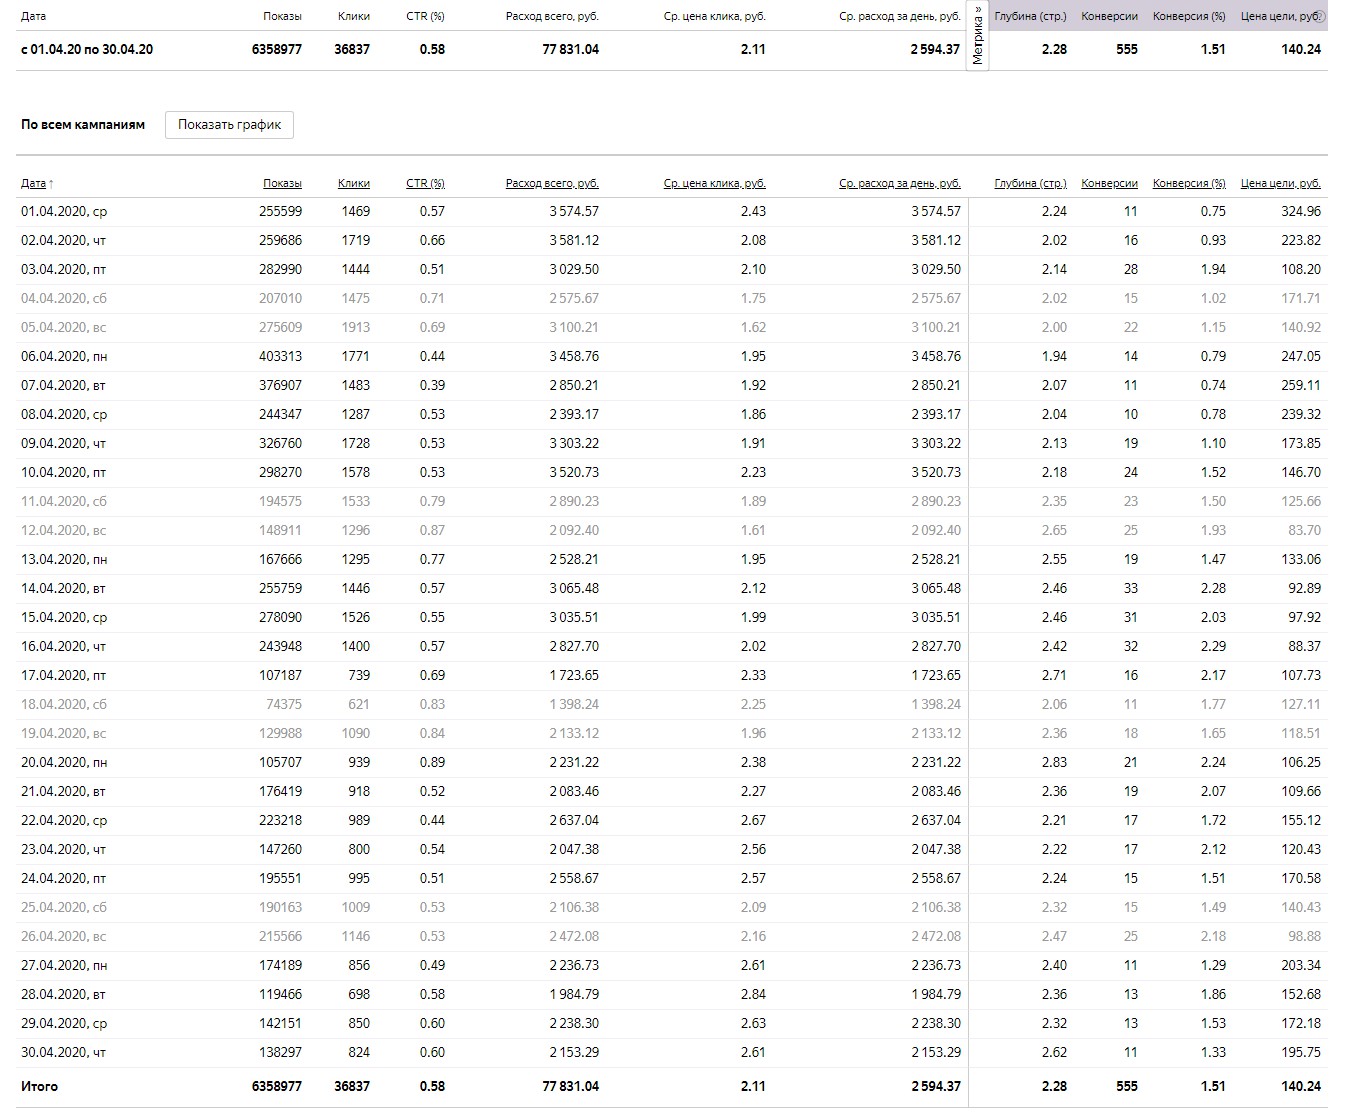Select date cell 01.04.2020, ср

(64, 211)
